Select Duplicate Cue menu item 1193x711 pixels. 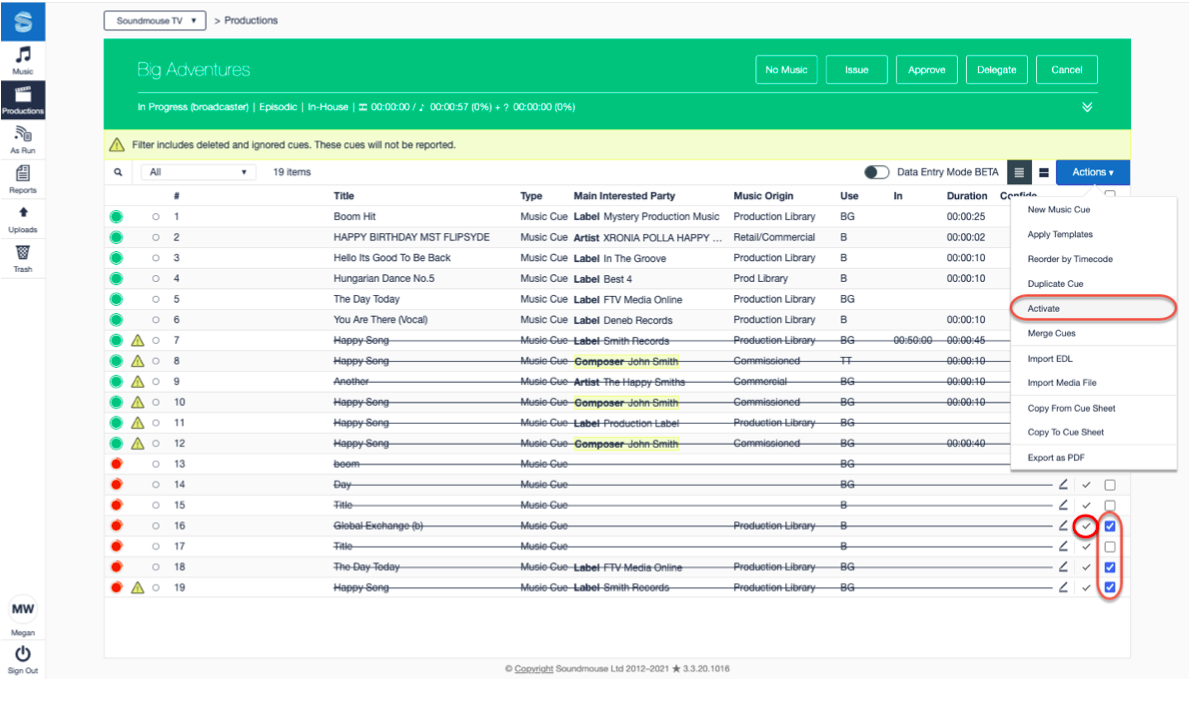pos(1055,284)
